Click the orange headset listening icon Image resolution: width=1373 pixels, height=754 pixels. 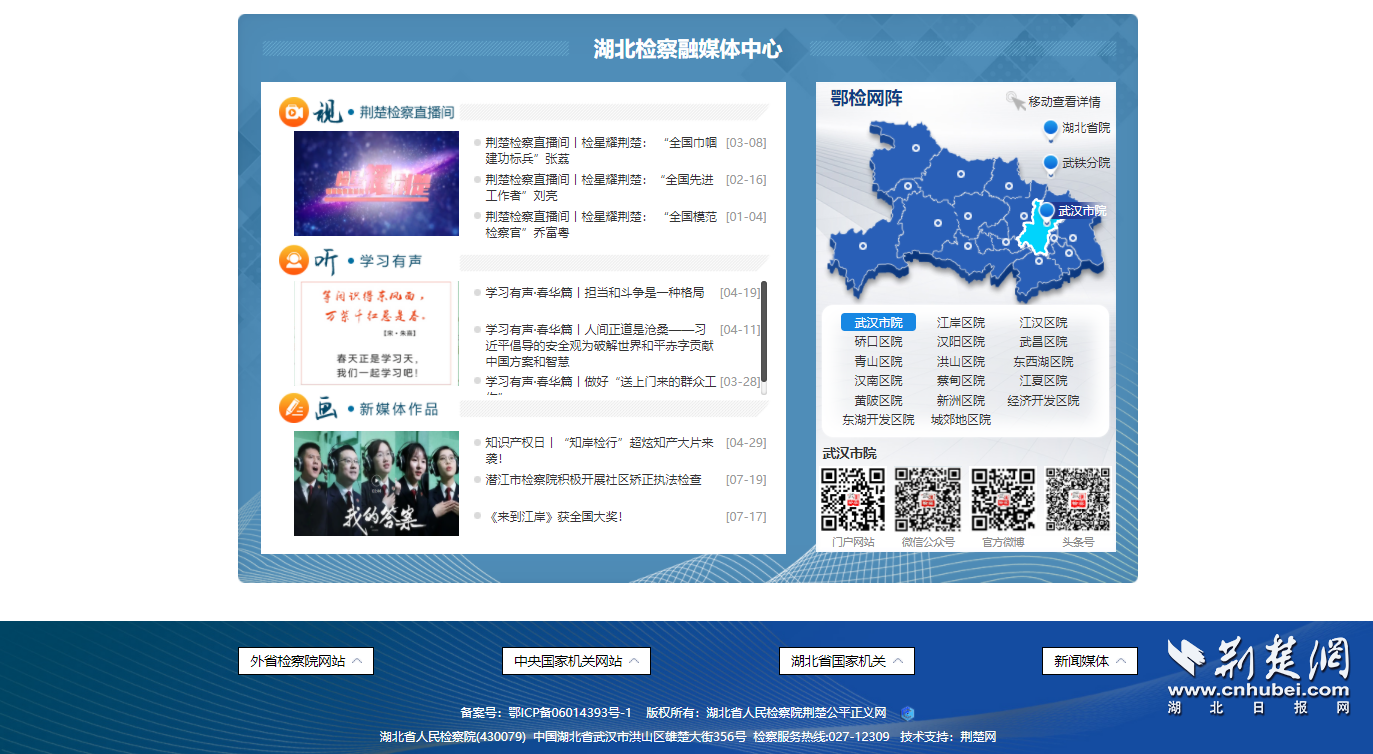[x=293, y=260]
